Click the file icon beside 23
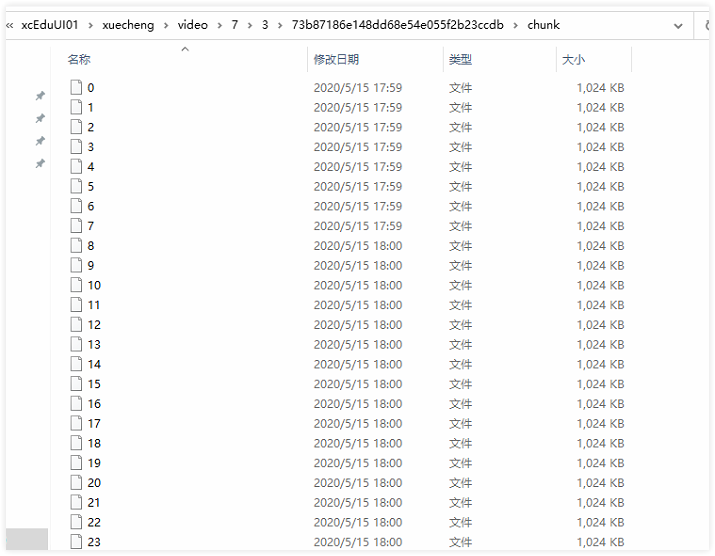Screen dimensions: 715x556 pyautogui.click(x=76, y=542)
